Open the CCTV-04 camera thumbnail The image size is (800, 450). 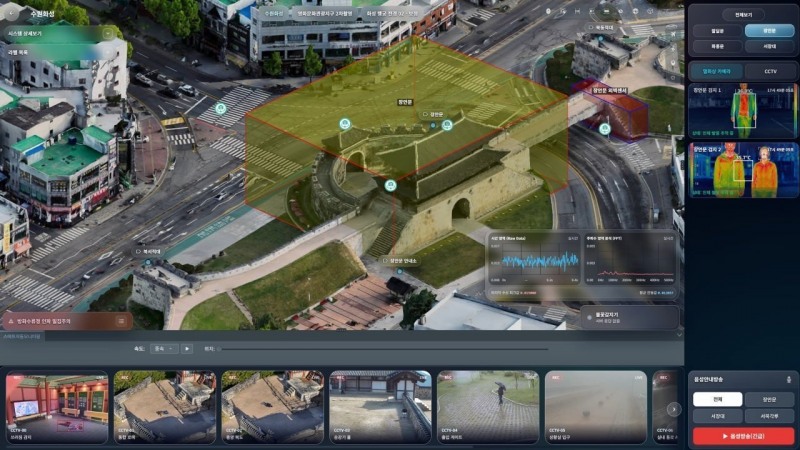point(488,407)
